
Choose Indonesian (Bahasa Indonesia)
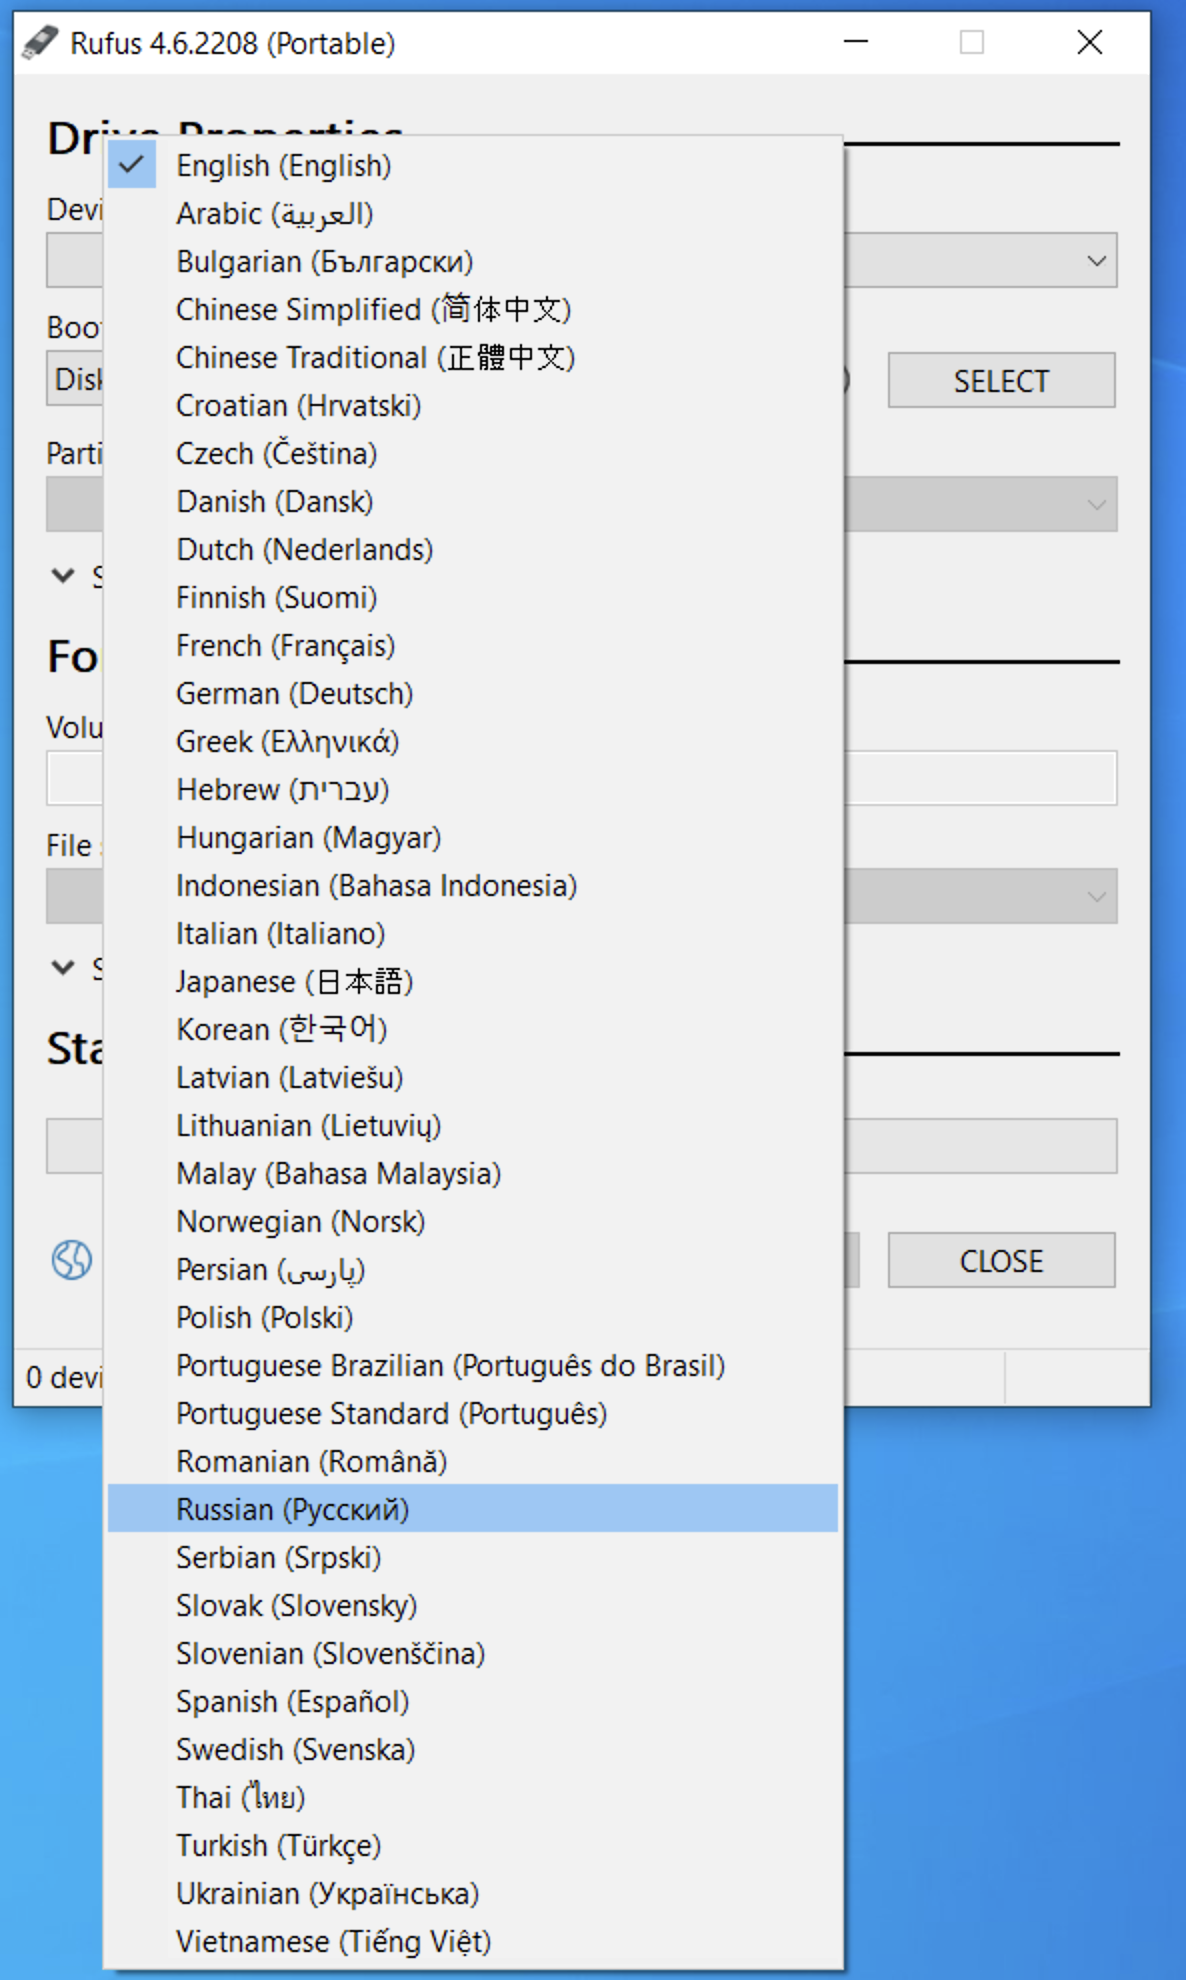[473, 886]
